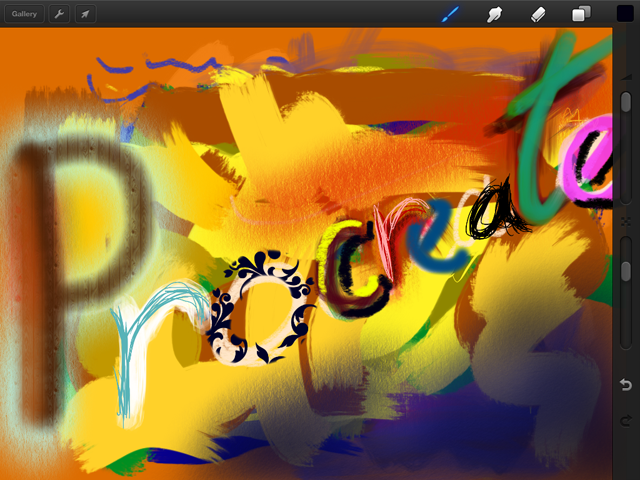The image size is (640, 480).
Task: Open the active color swatch
Action: pos(625,13)
